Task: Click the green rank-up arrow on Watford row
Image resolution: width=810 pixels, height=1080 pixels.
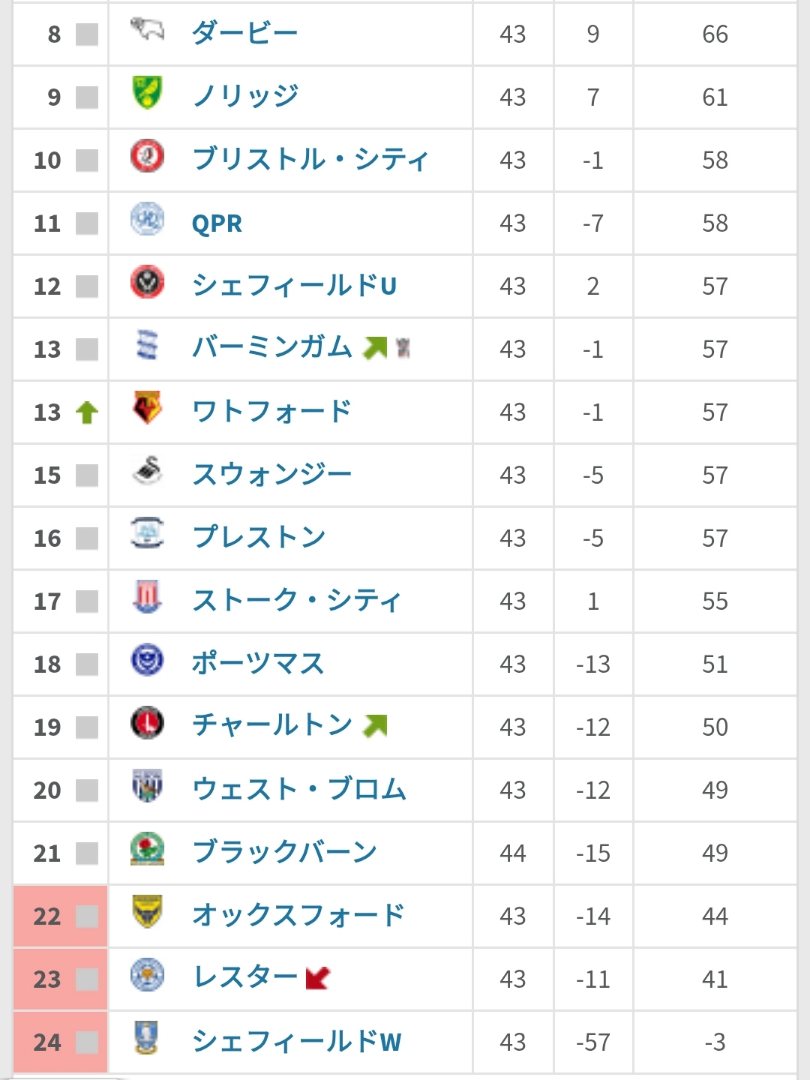Action: coord(87,412)
